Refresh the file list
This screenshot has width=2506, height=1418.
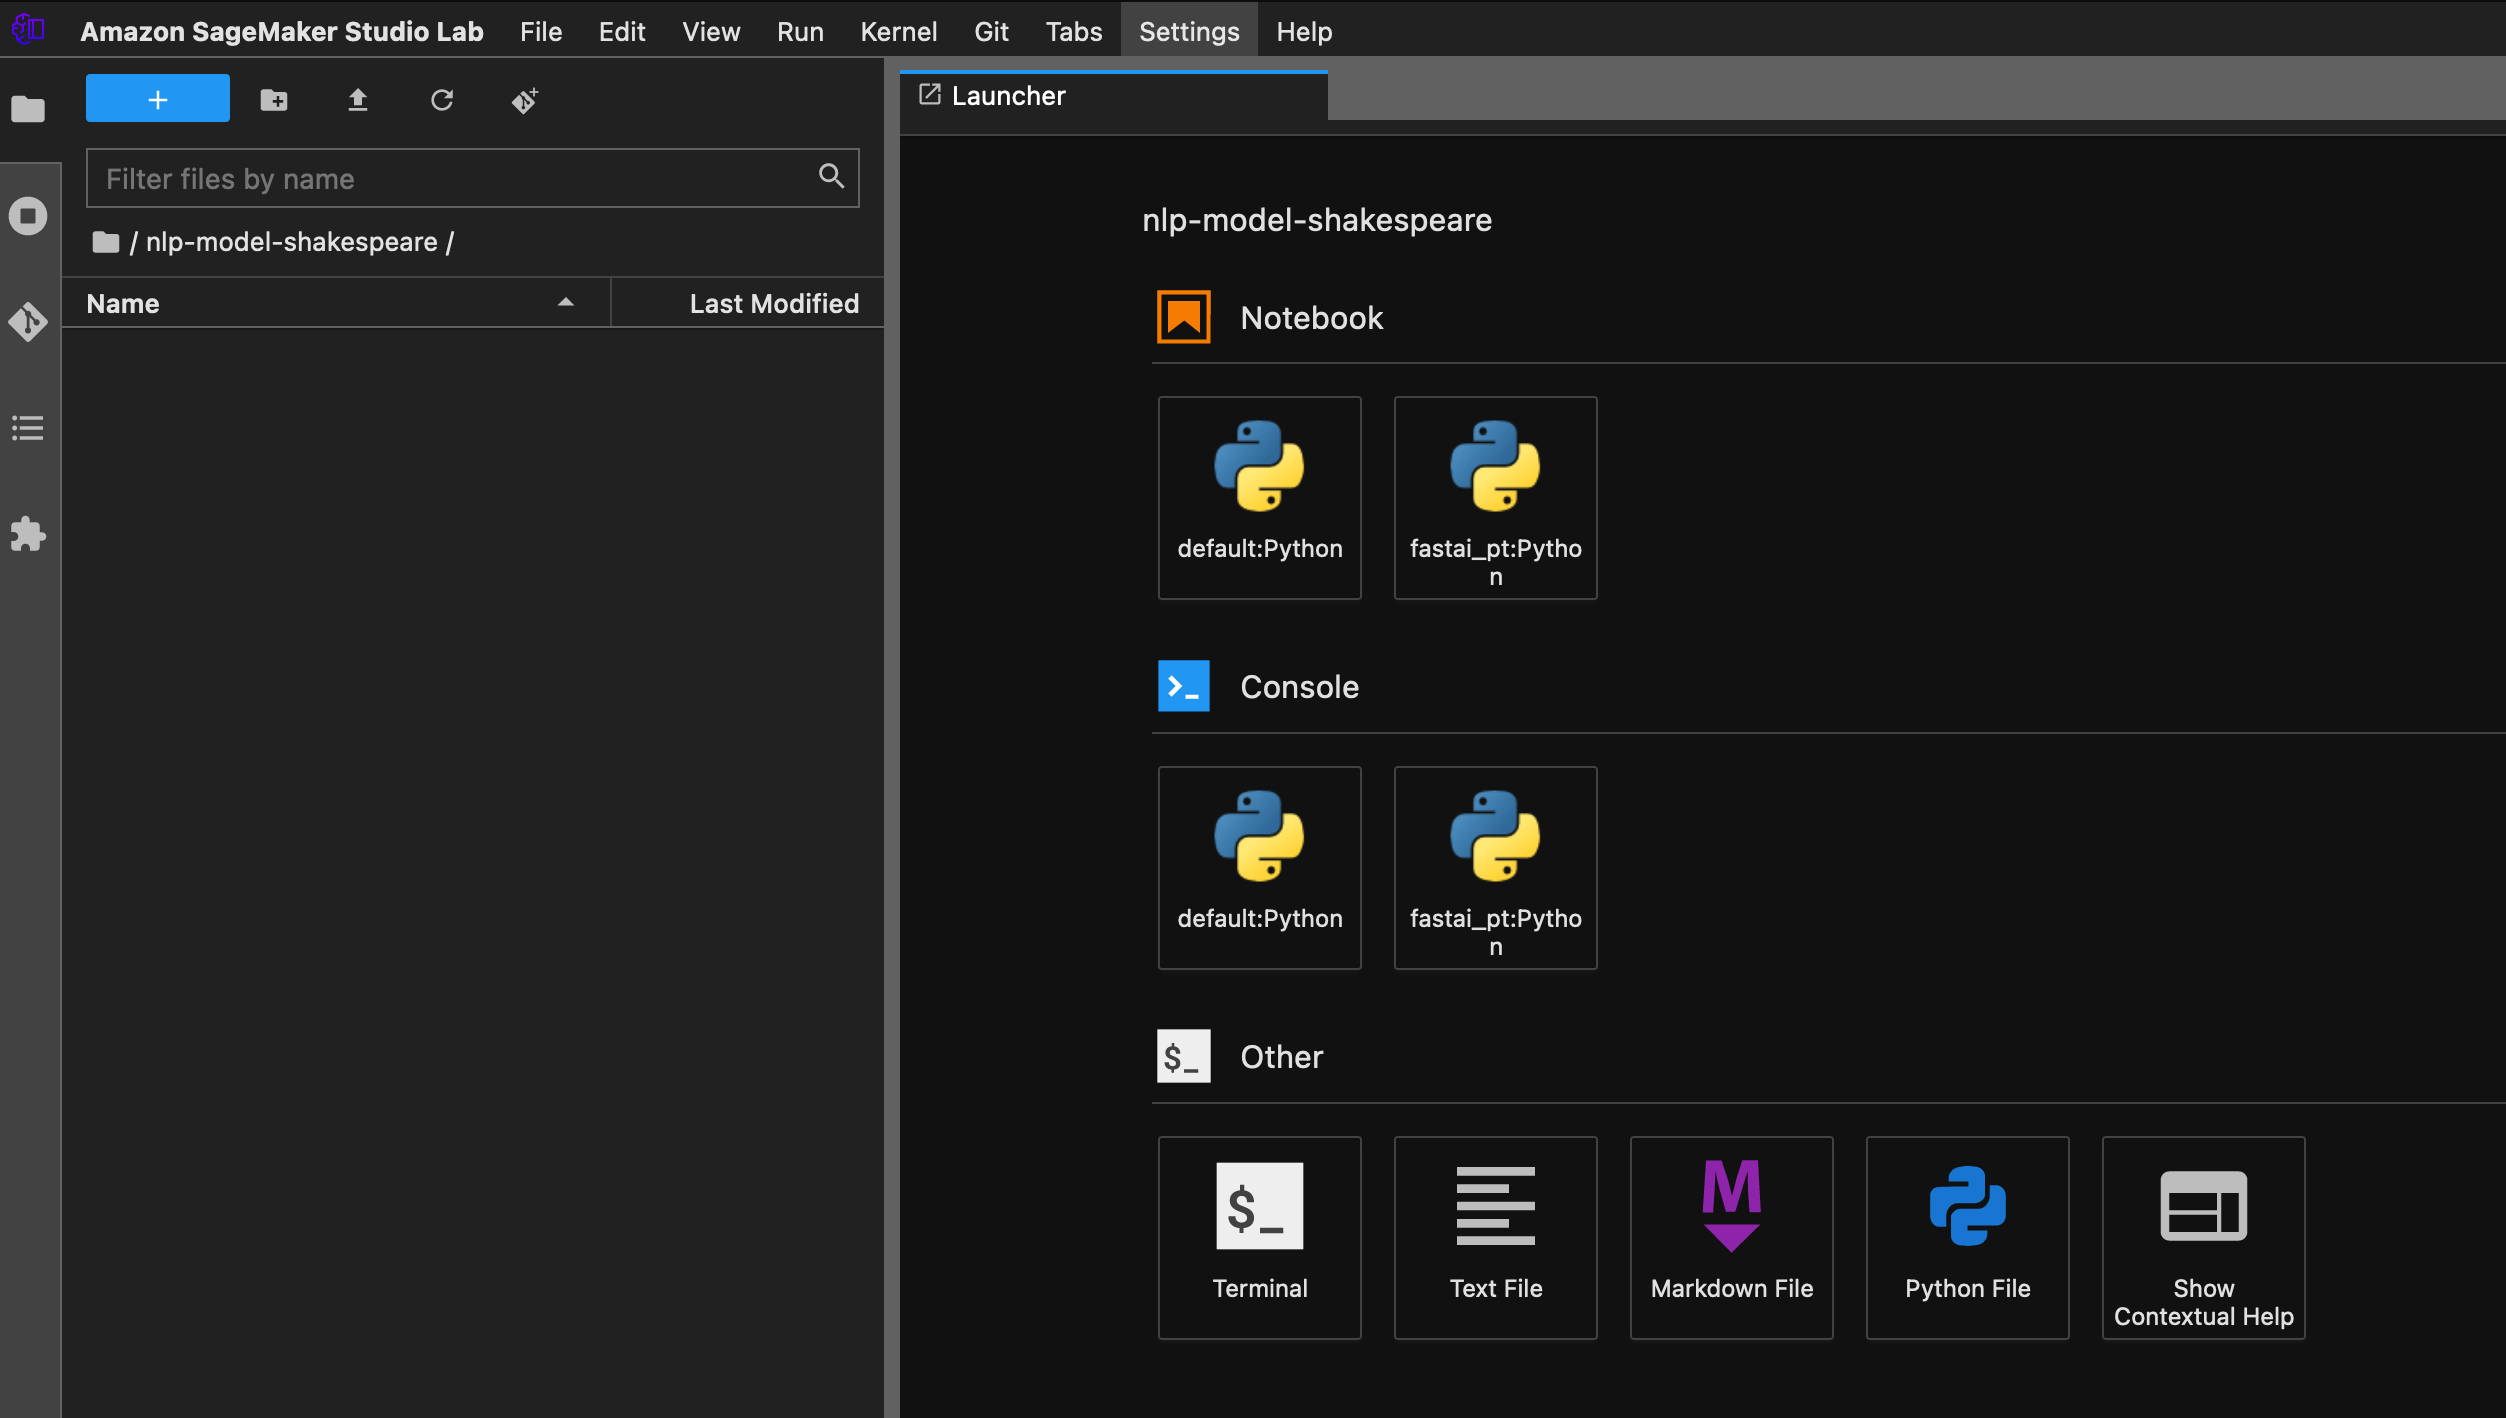point(442,100)
